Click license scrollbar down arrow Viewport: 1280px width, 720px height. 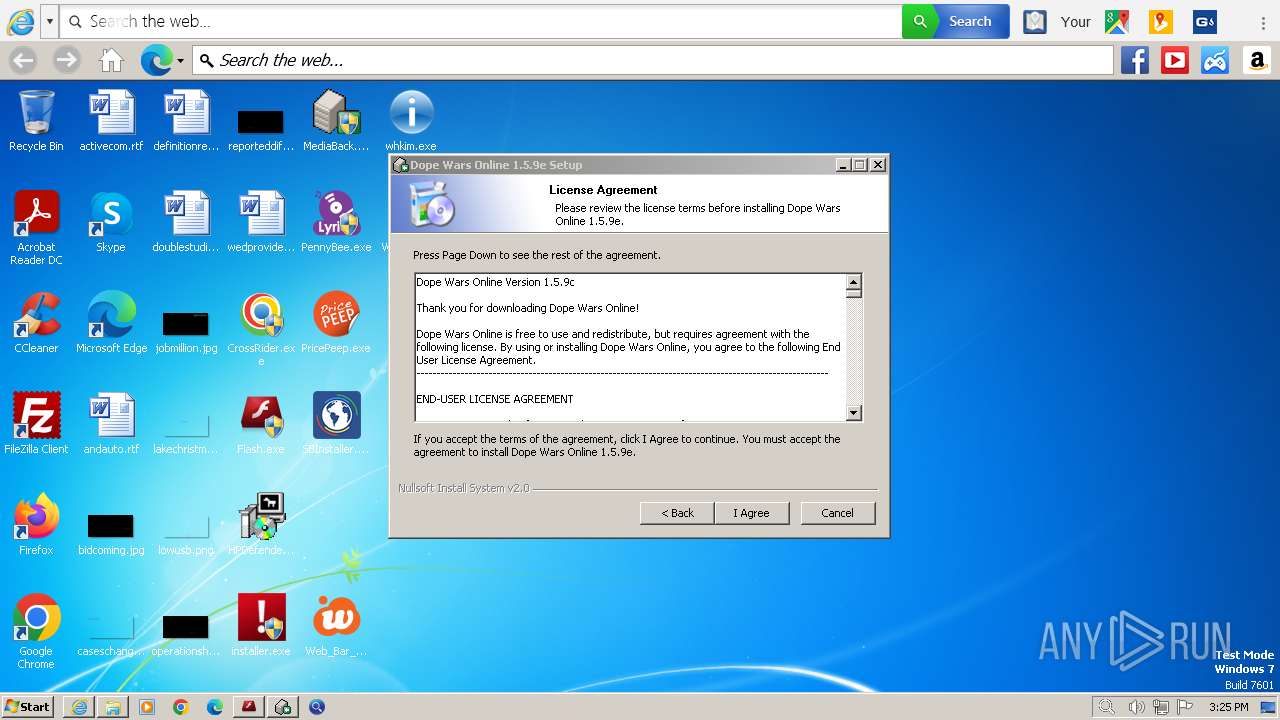853,412
